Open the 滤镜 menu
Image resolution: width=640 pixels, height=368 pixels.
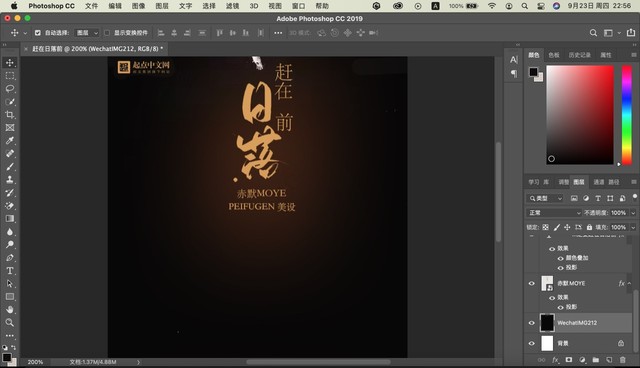[x=232, y=6]
